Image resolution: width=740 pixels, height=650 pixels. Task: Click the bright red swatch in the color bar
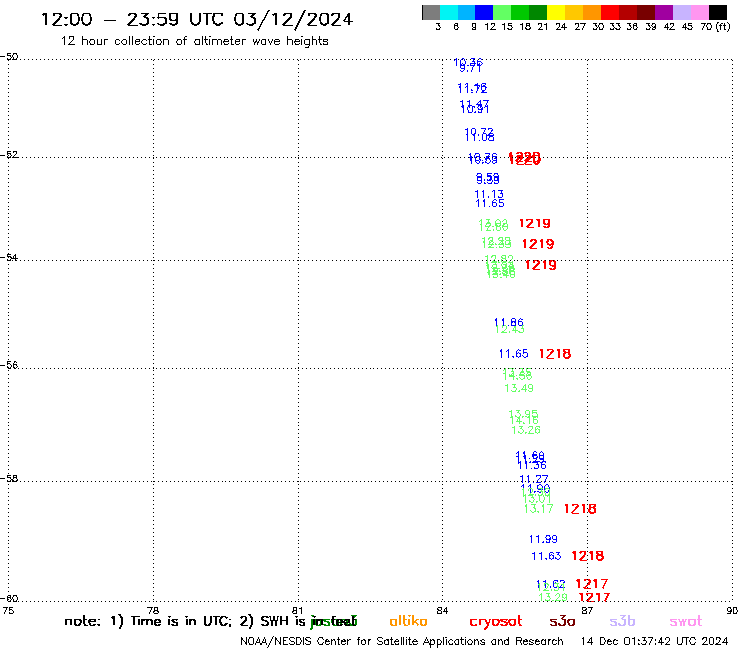pos(610,12)
